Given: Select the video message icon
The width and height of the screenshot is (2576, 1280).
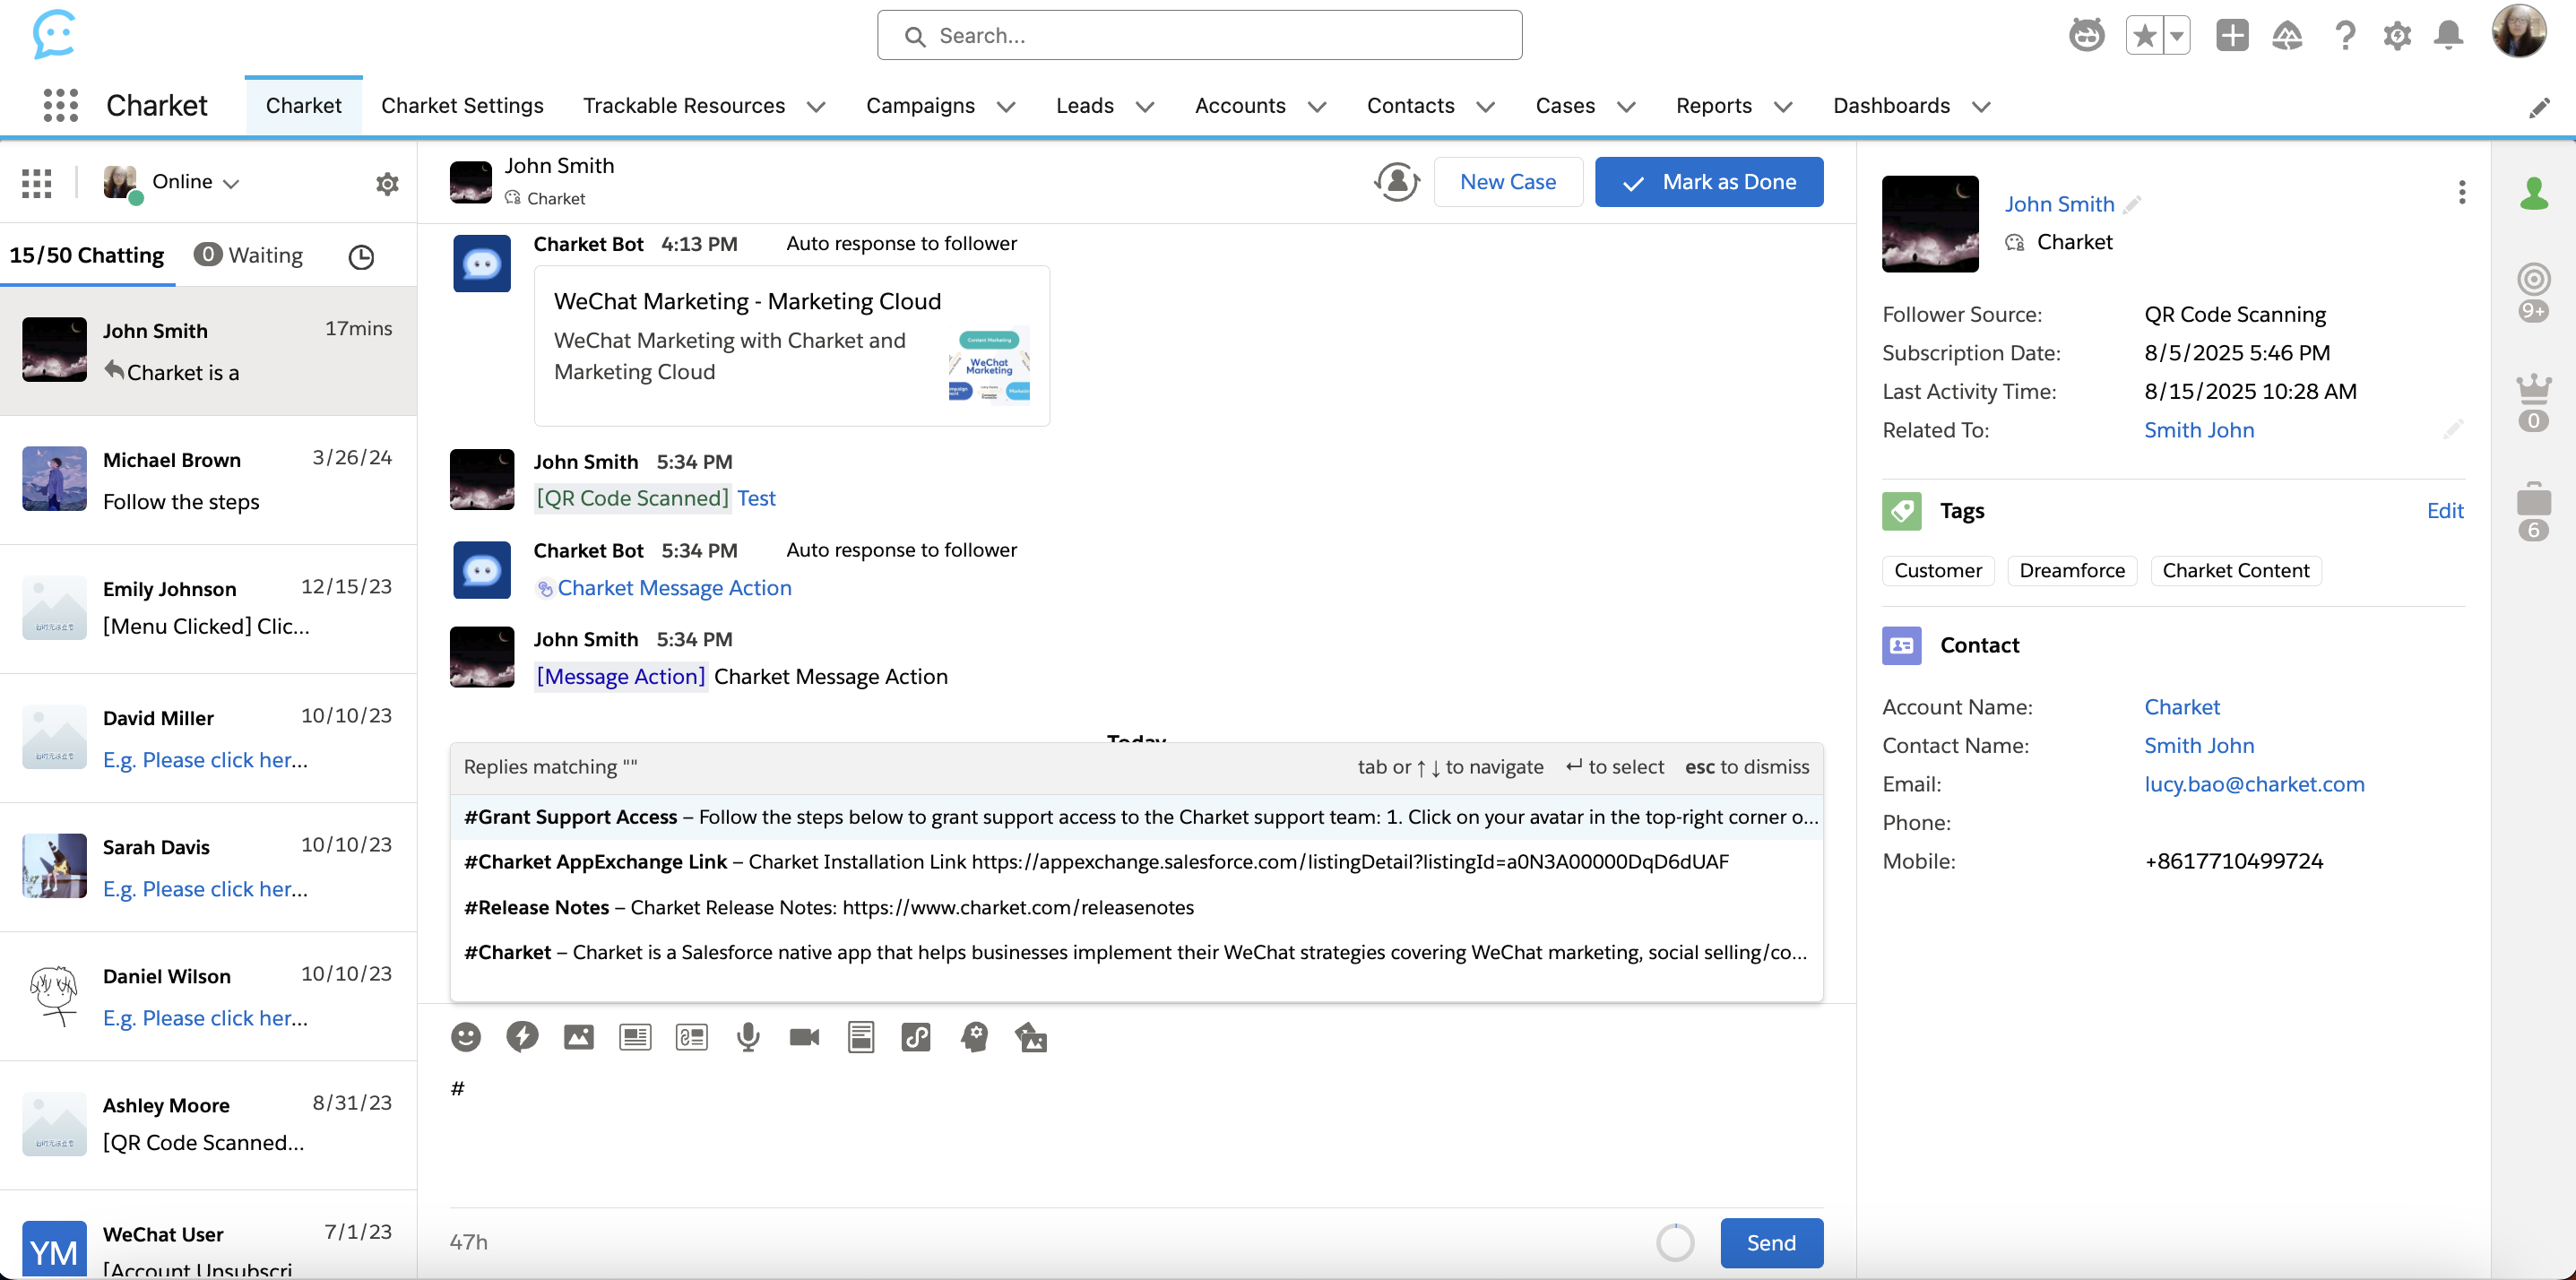Looking at the screenshot, I should click(804, 1037).
